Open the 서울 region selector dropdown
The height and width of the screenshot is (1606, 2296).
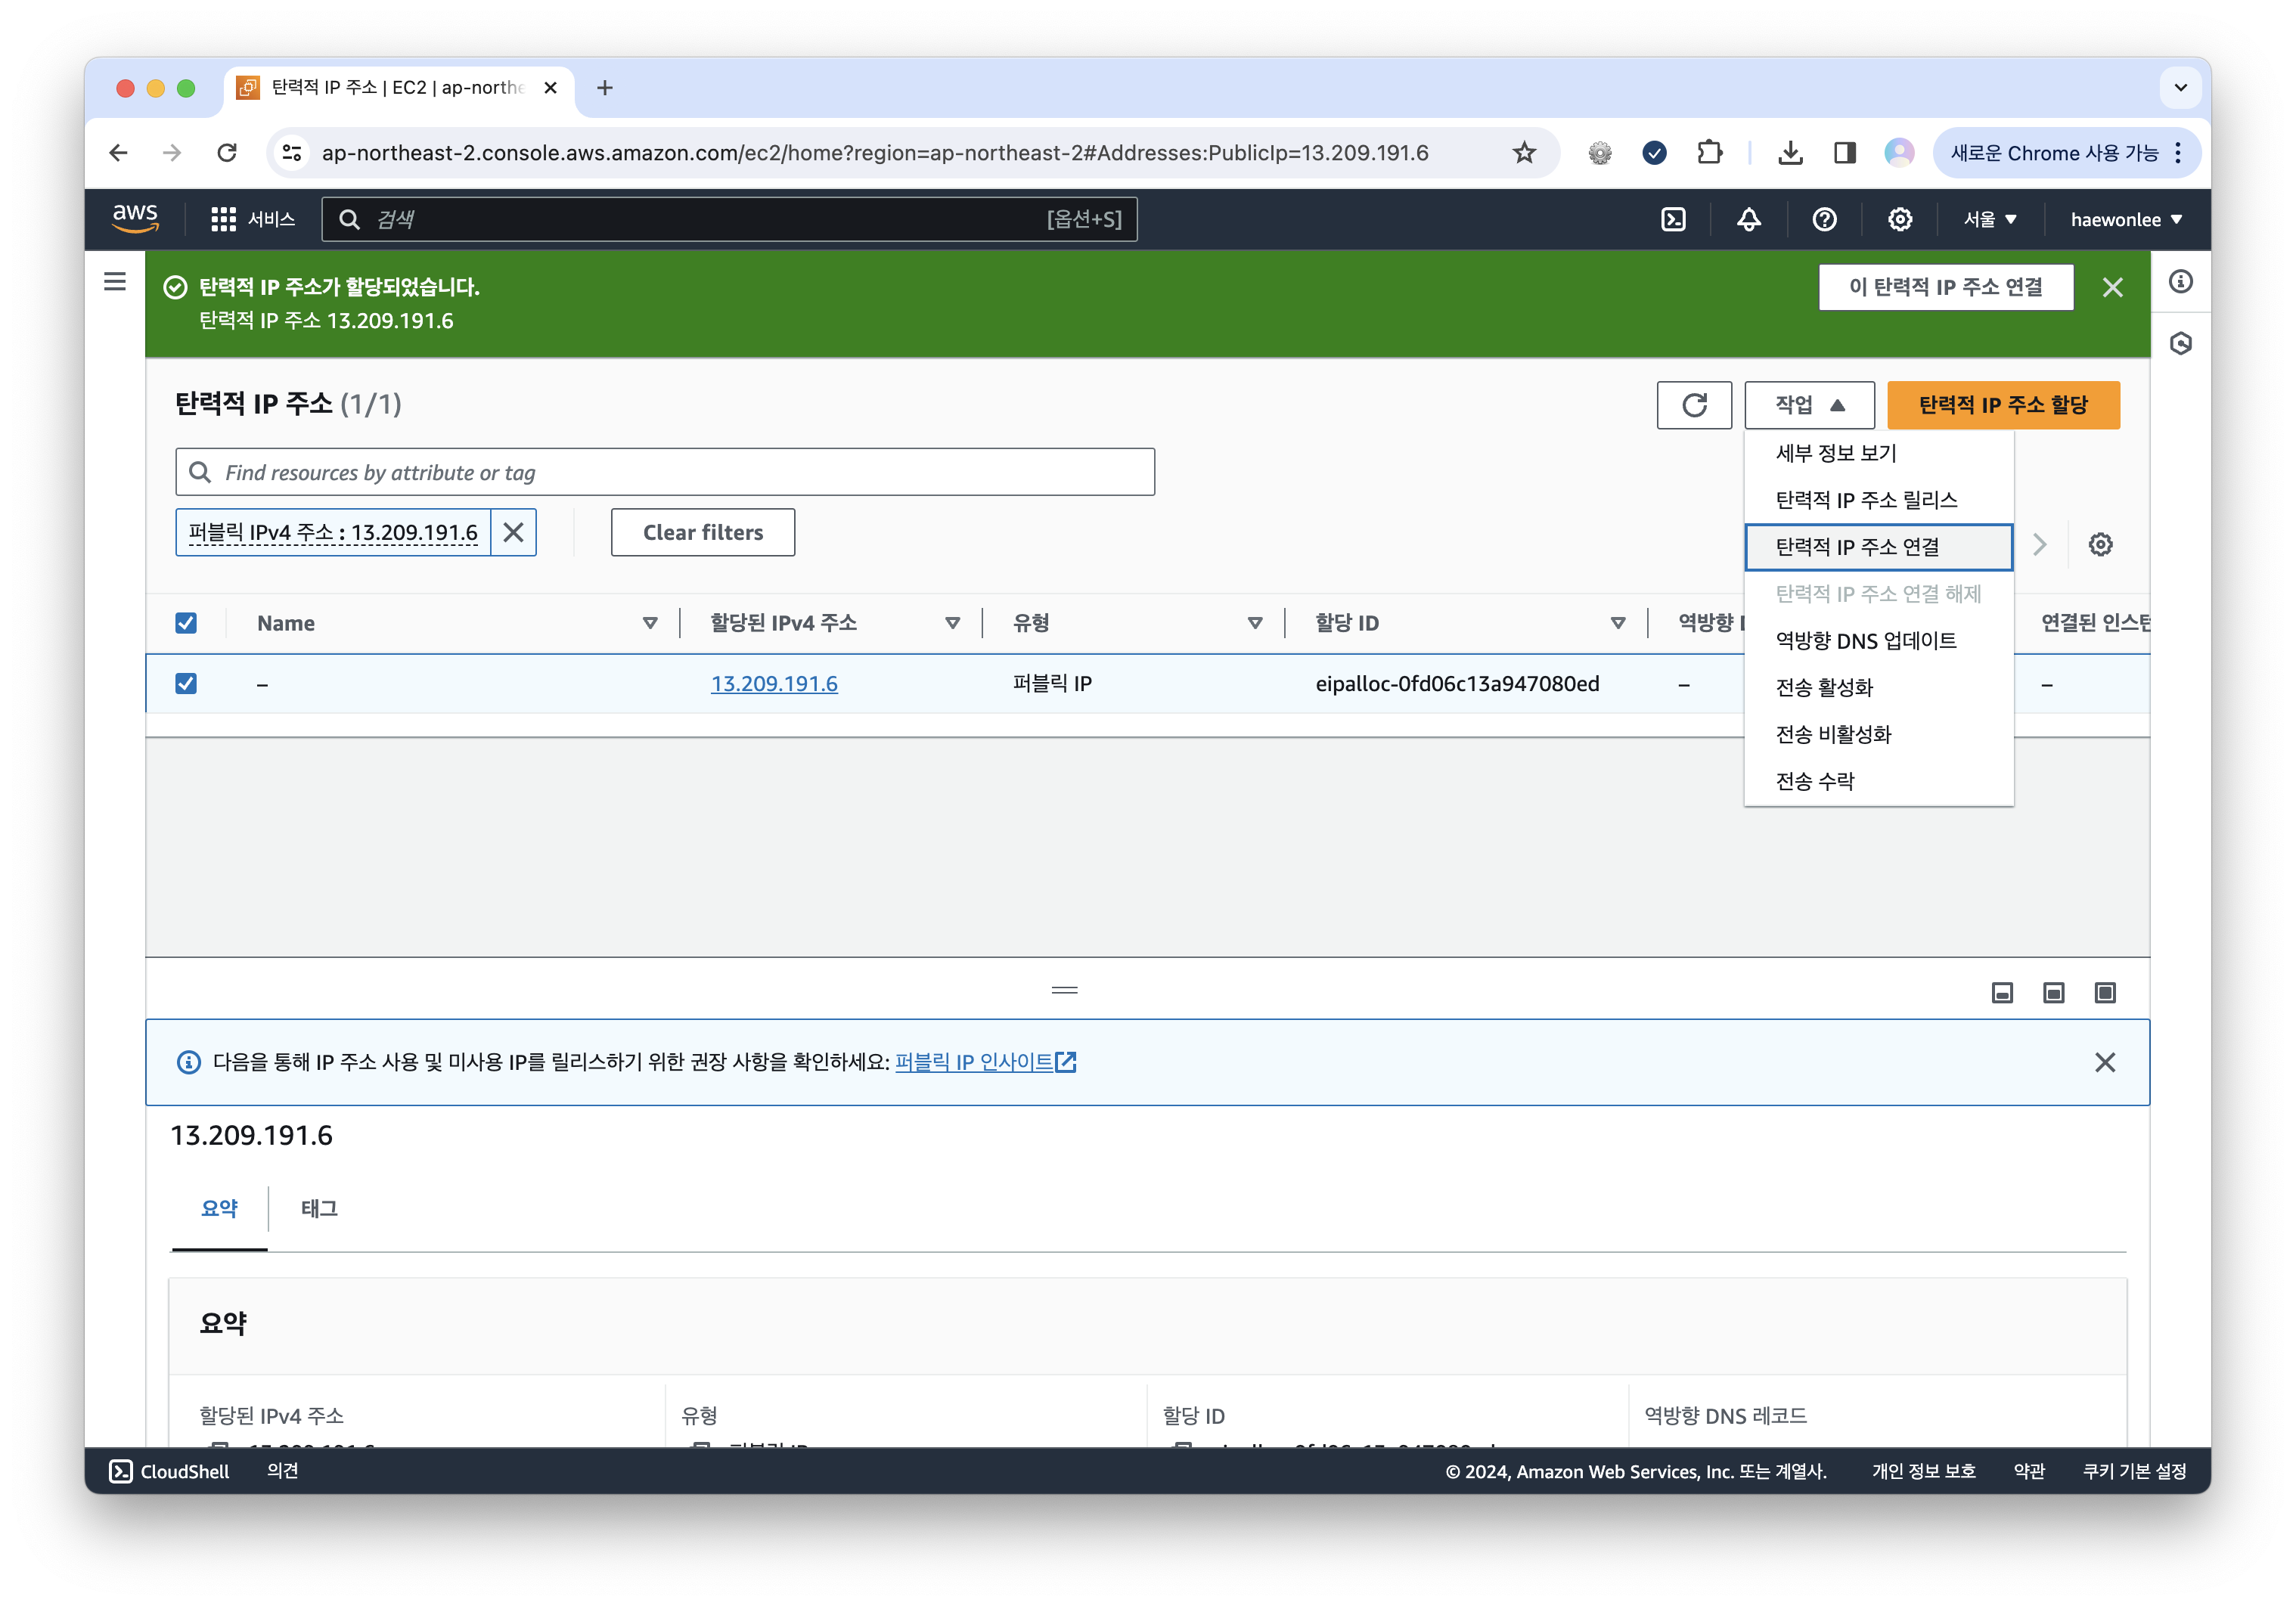(1988, 219)
